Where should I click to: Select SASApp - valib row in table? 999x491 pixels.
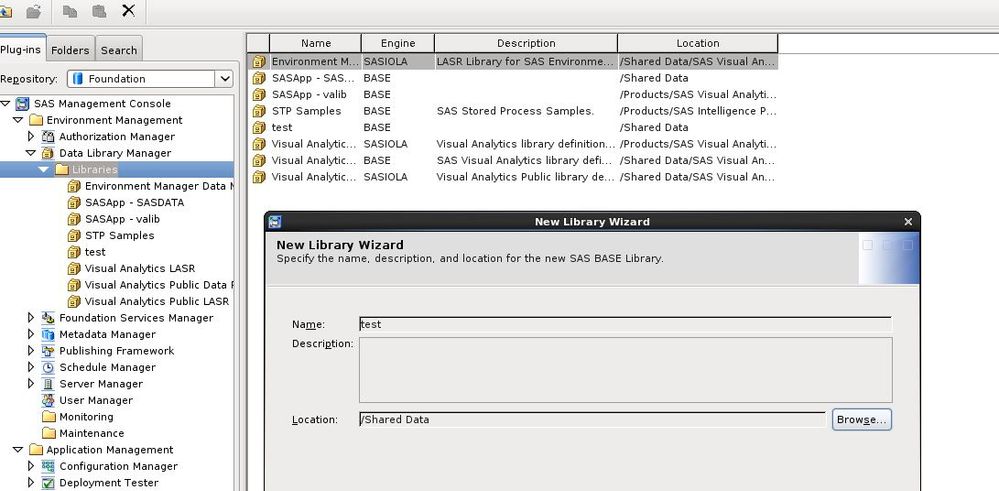tap(513, 94)
